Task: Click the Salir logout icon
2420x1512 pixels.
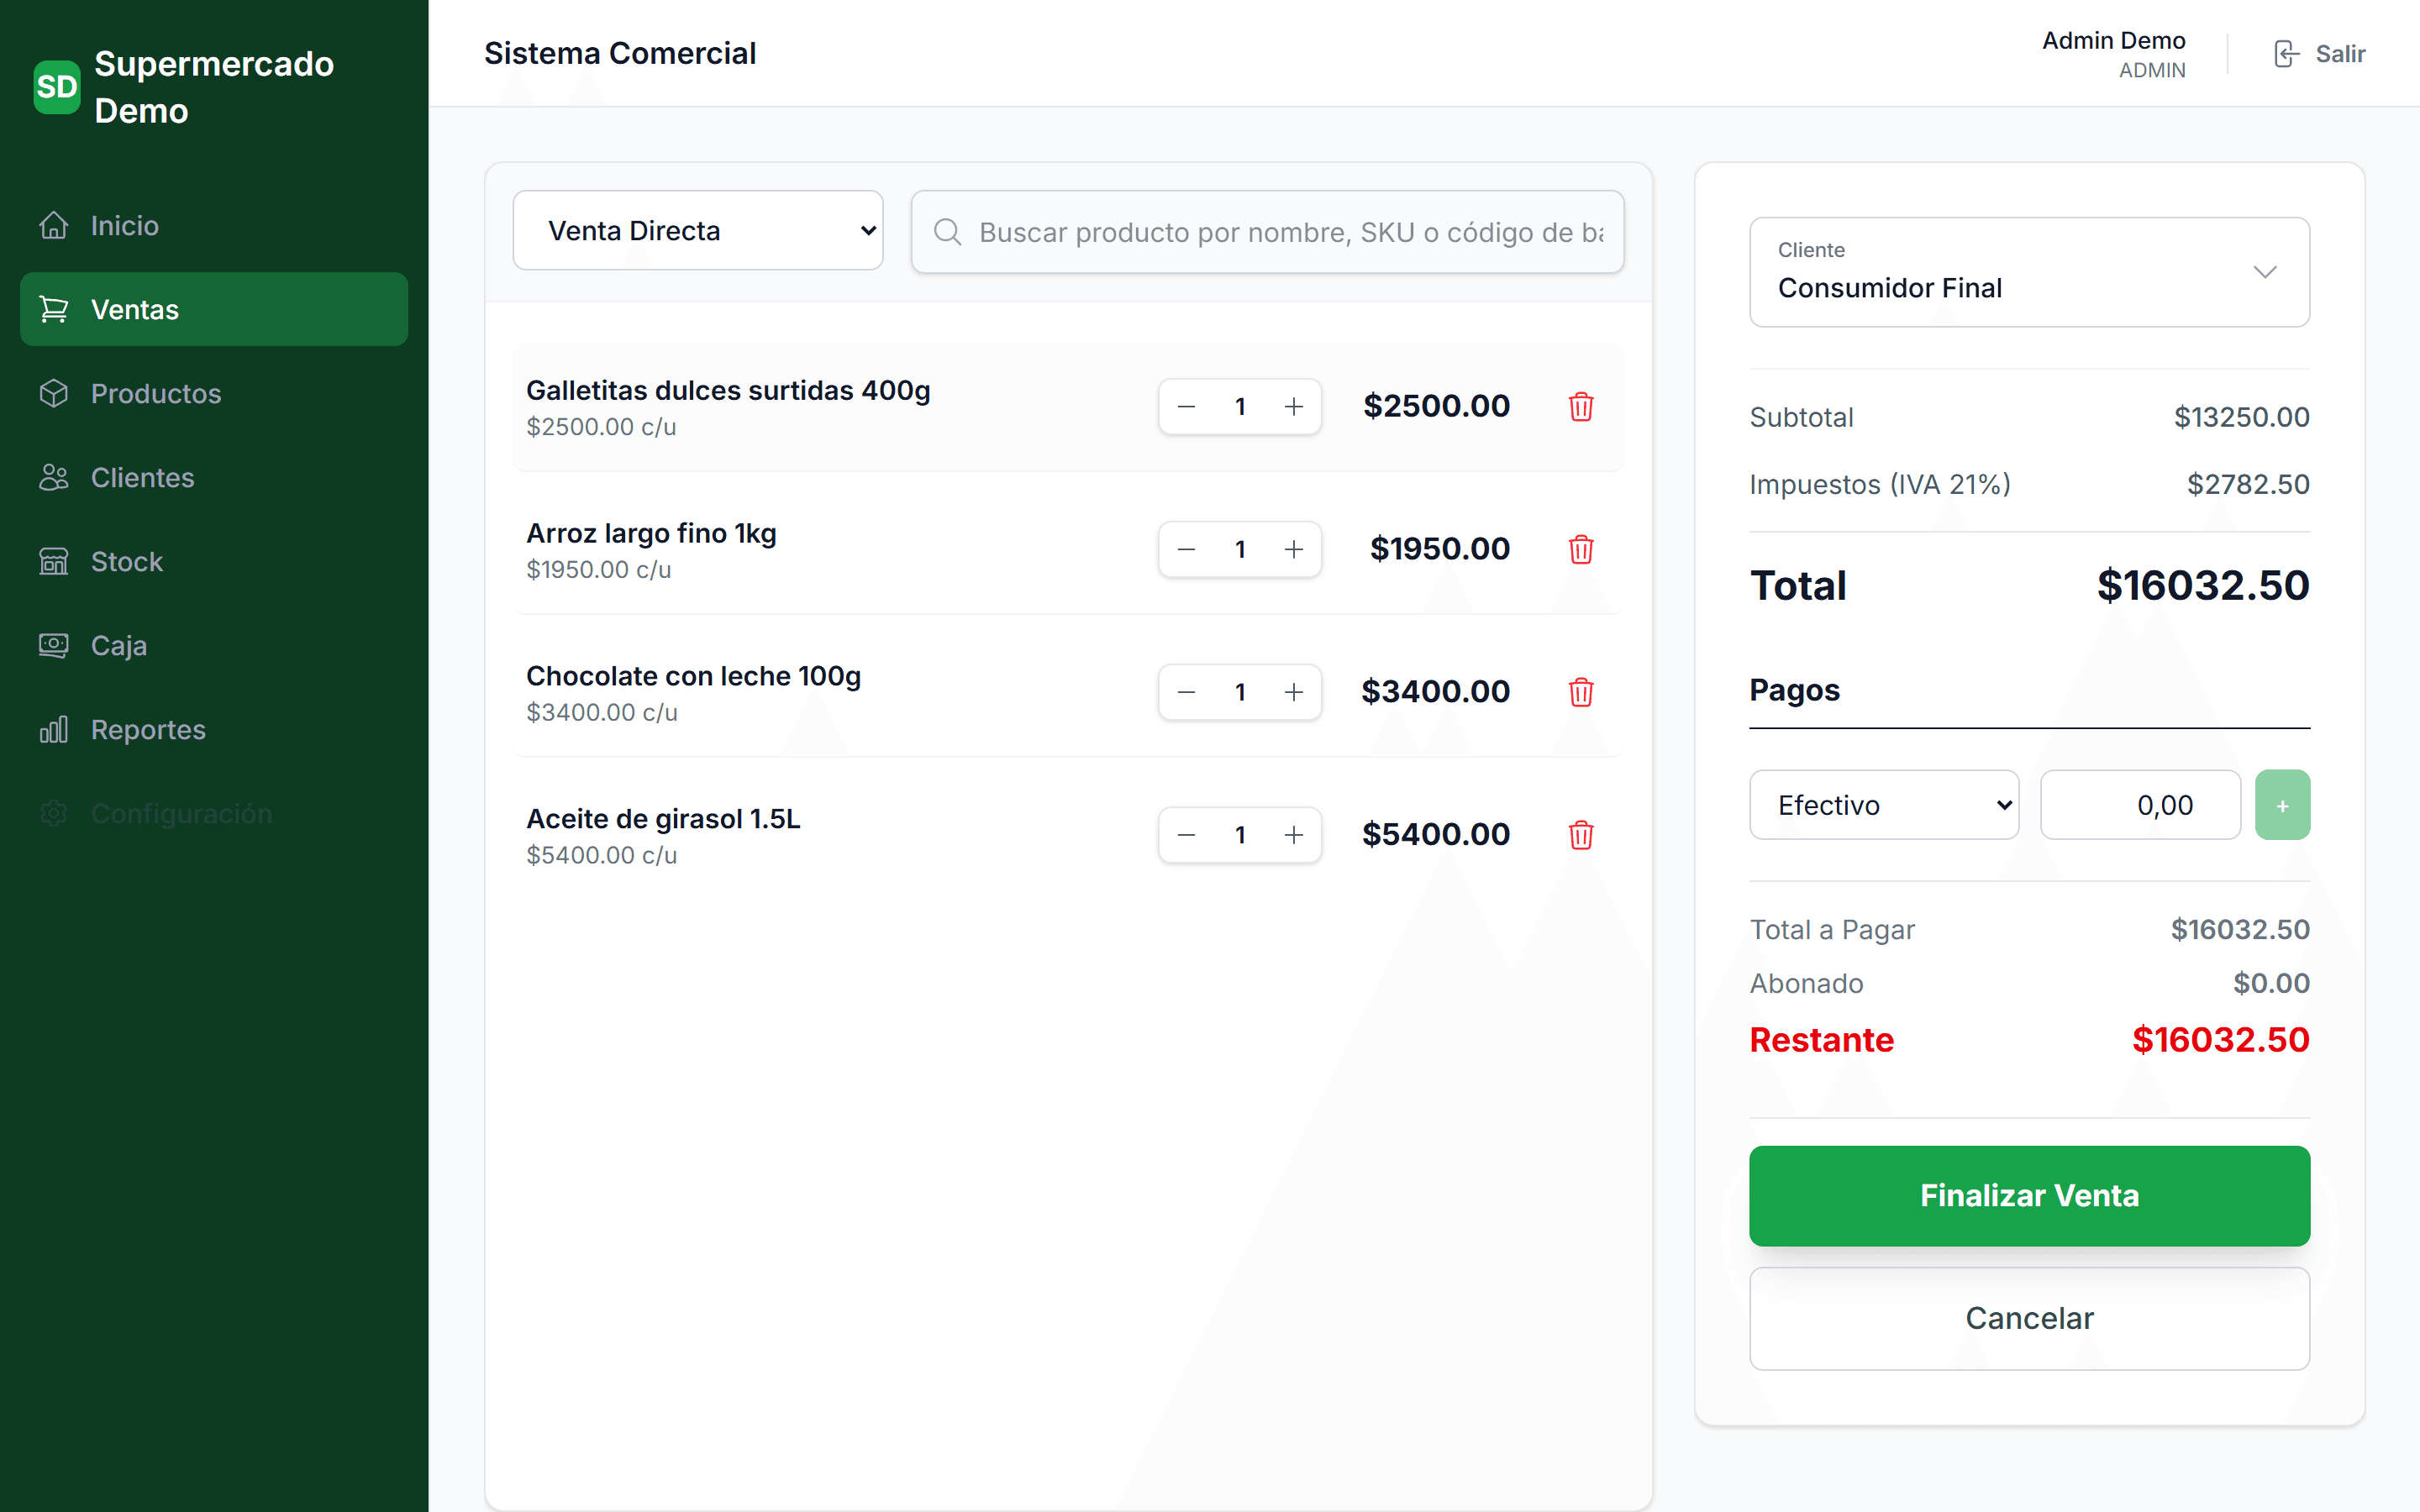Action: [2286, 54]
